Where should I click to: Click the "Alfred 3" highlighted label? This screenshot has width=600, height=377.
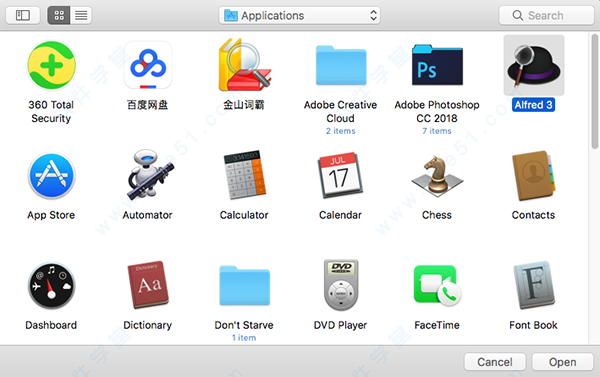pos(533,105)
